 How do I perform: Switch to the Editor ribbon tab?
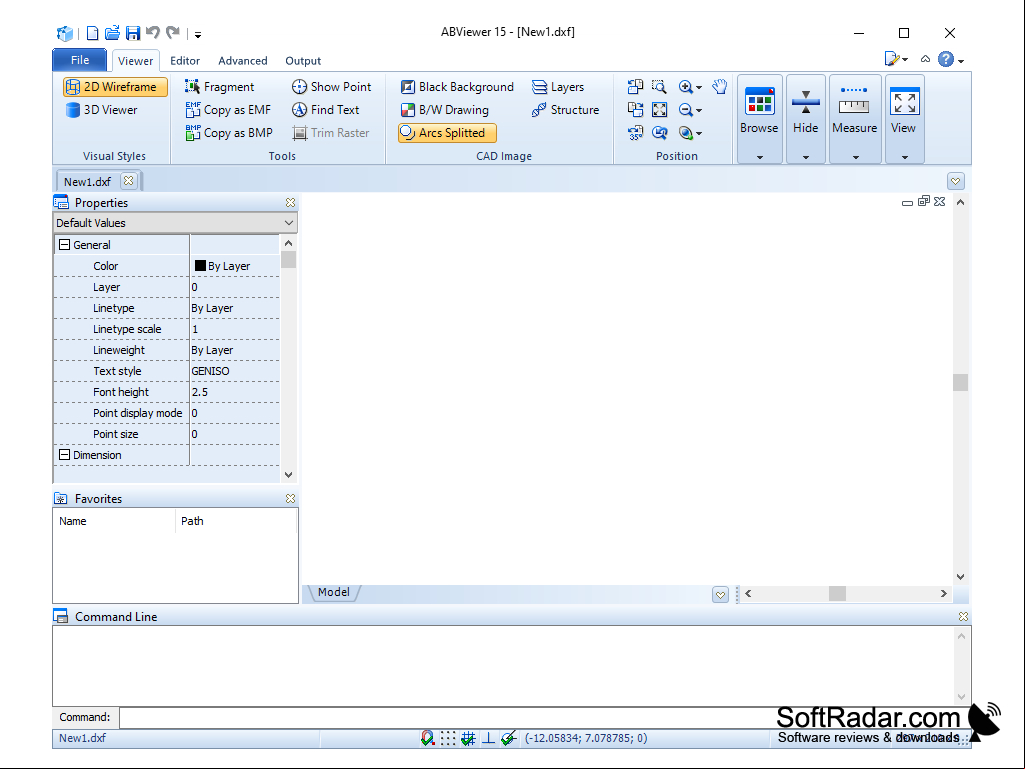(x=185, y=61)
